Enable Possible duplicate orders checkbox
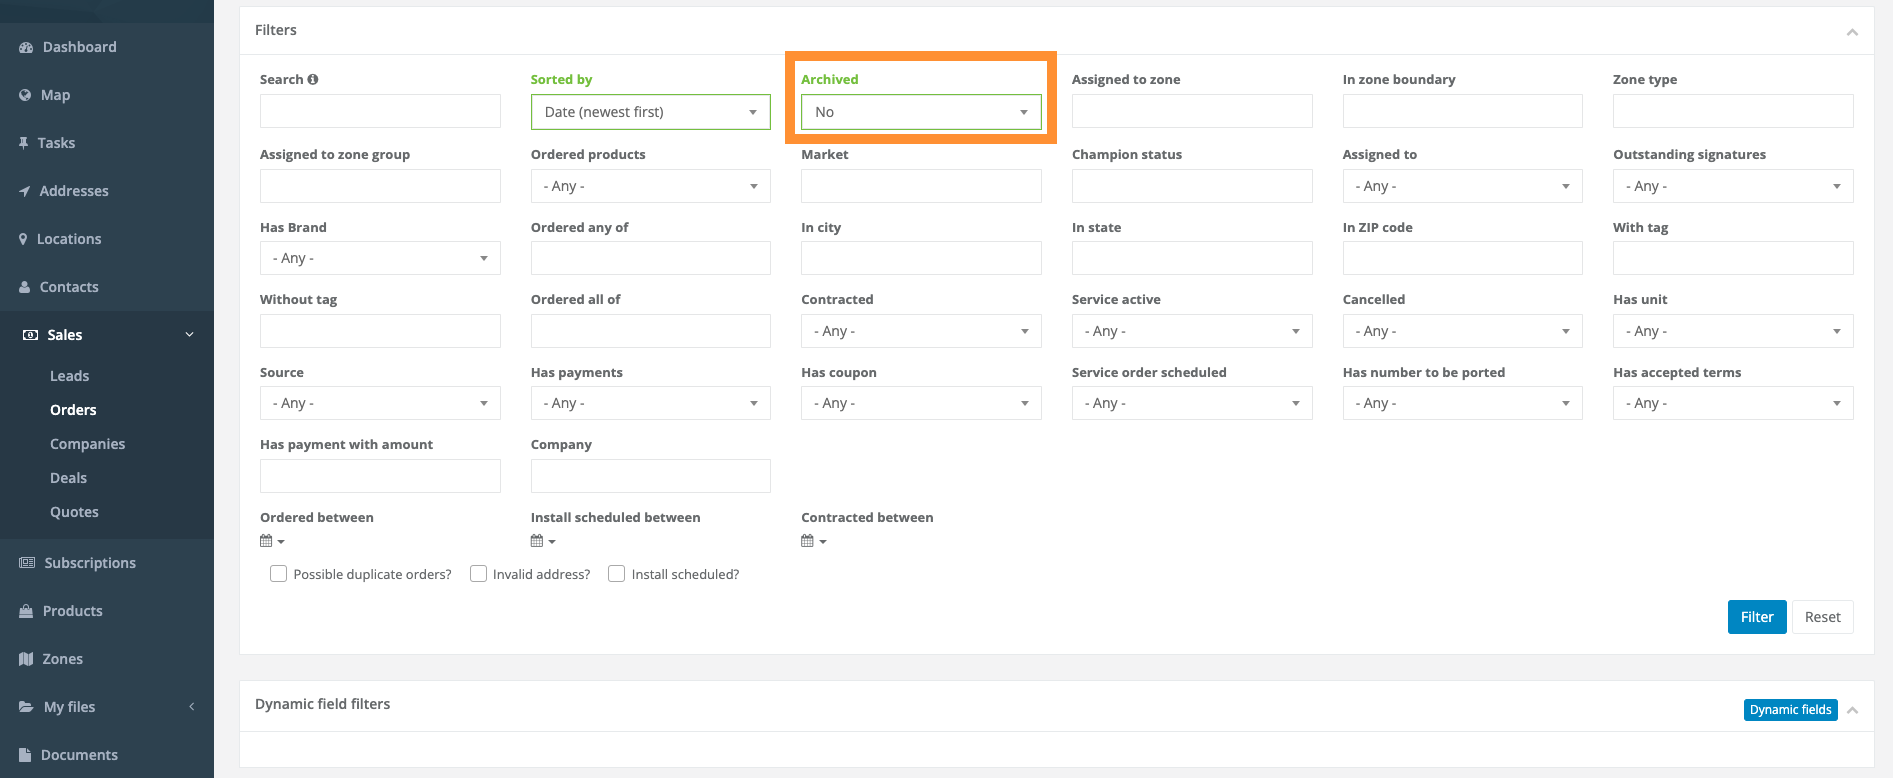The width and height of the screenshot is (1893, 778). [x=279, y=574]
